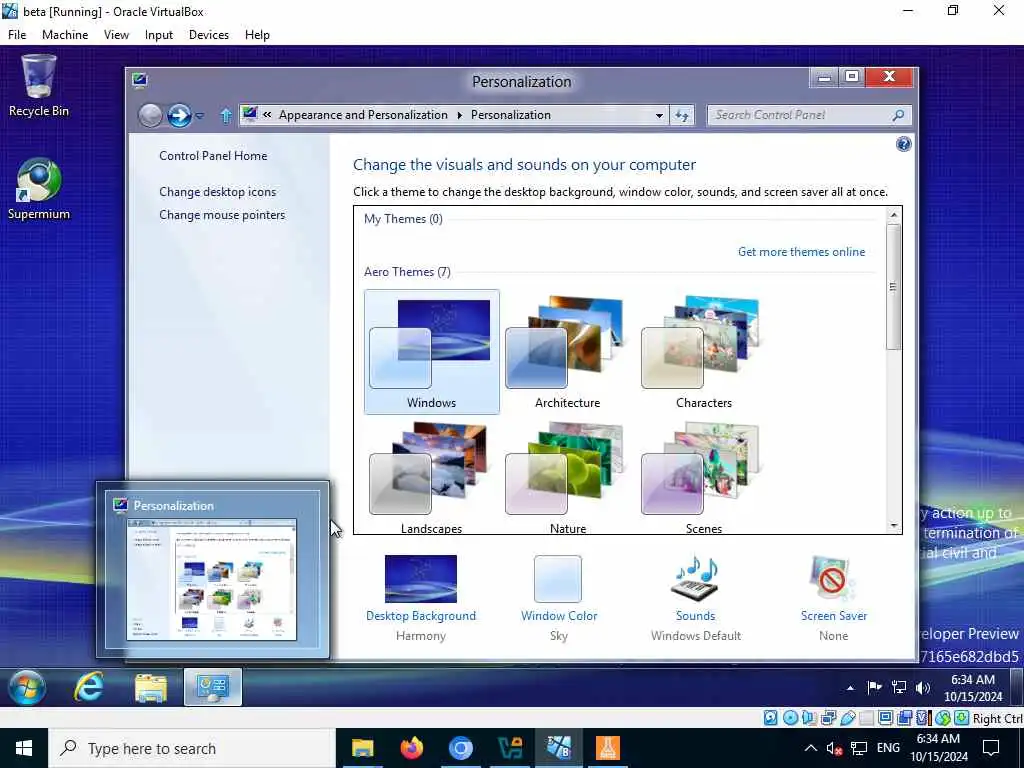Click themes list scroll down arrow

click(x=893, y=526)
